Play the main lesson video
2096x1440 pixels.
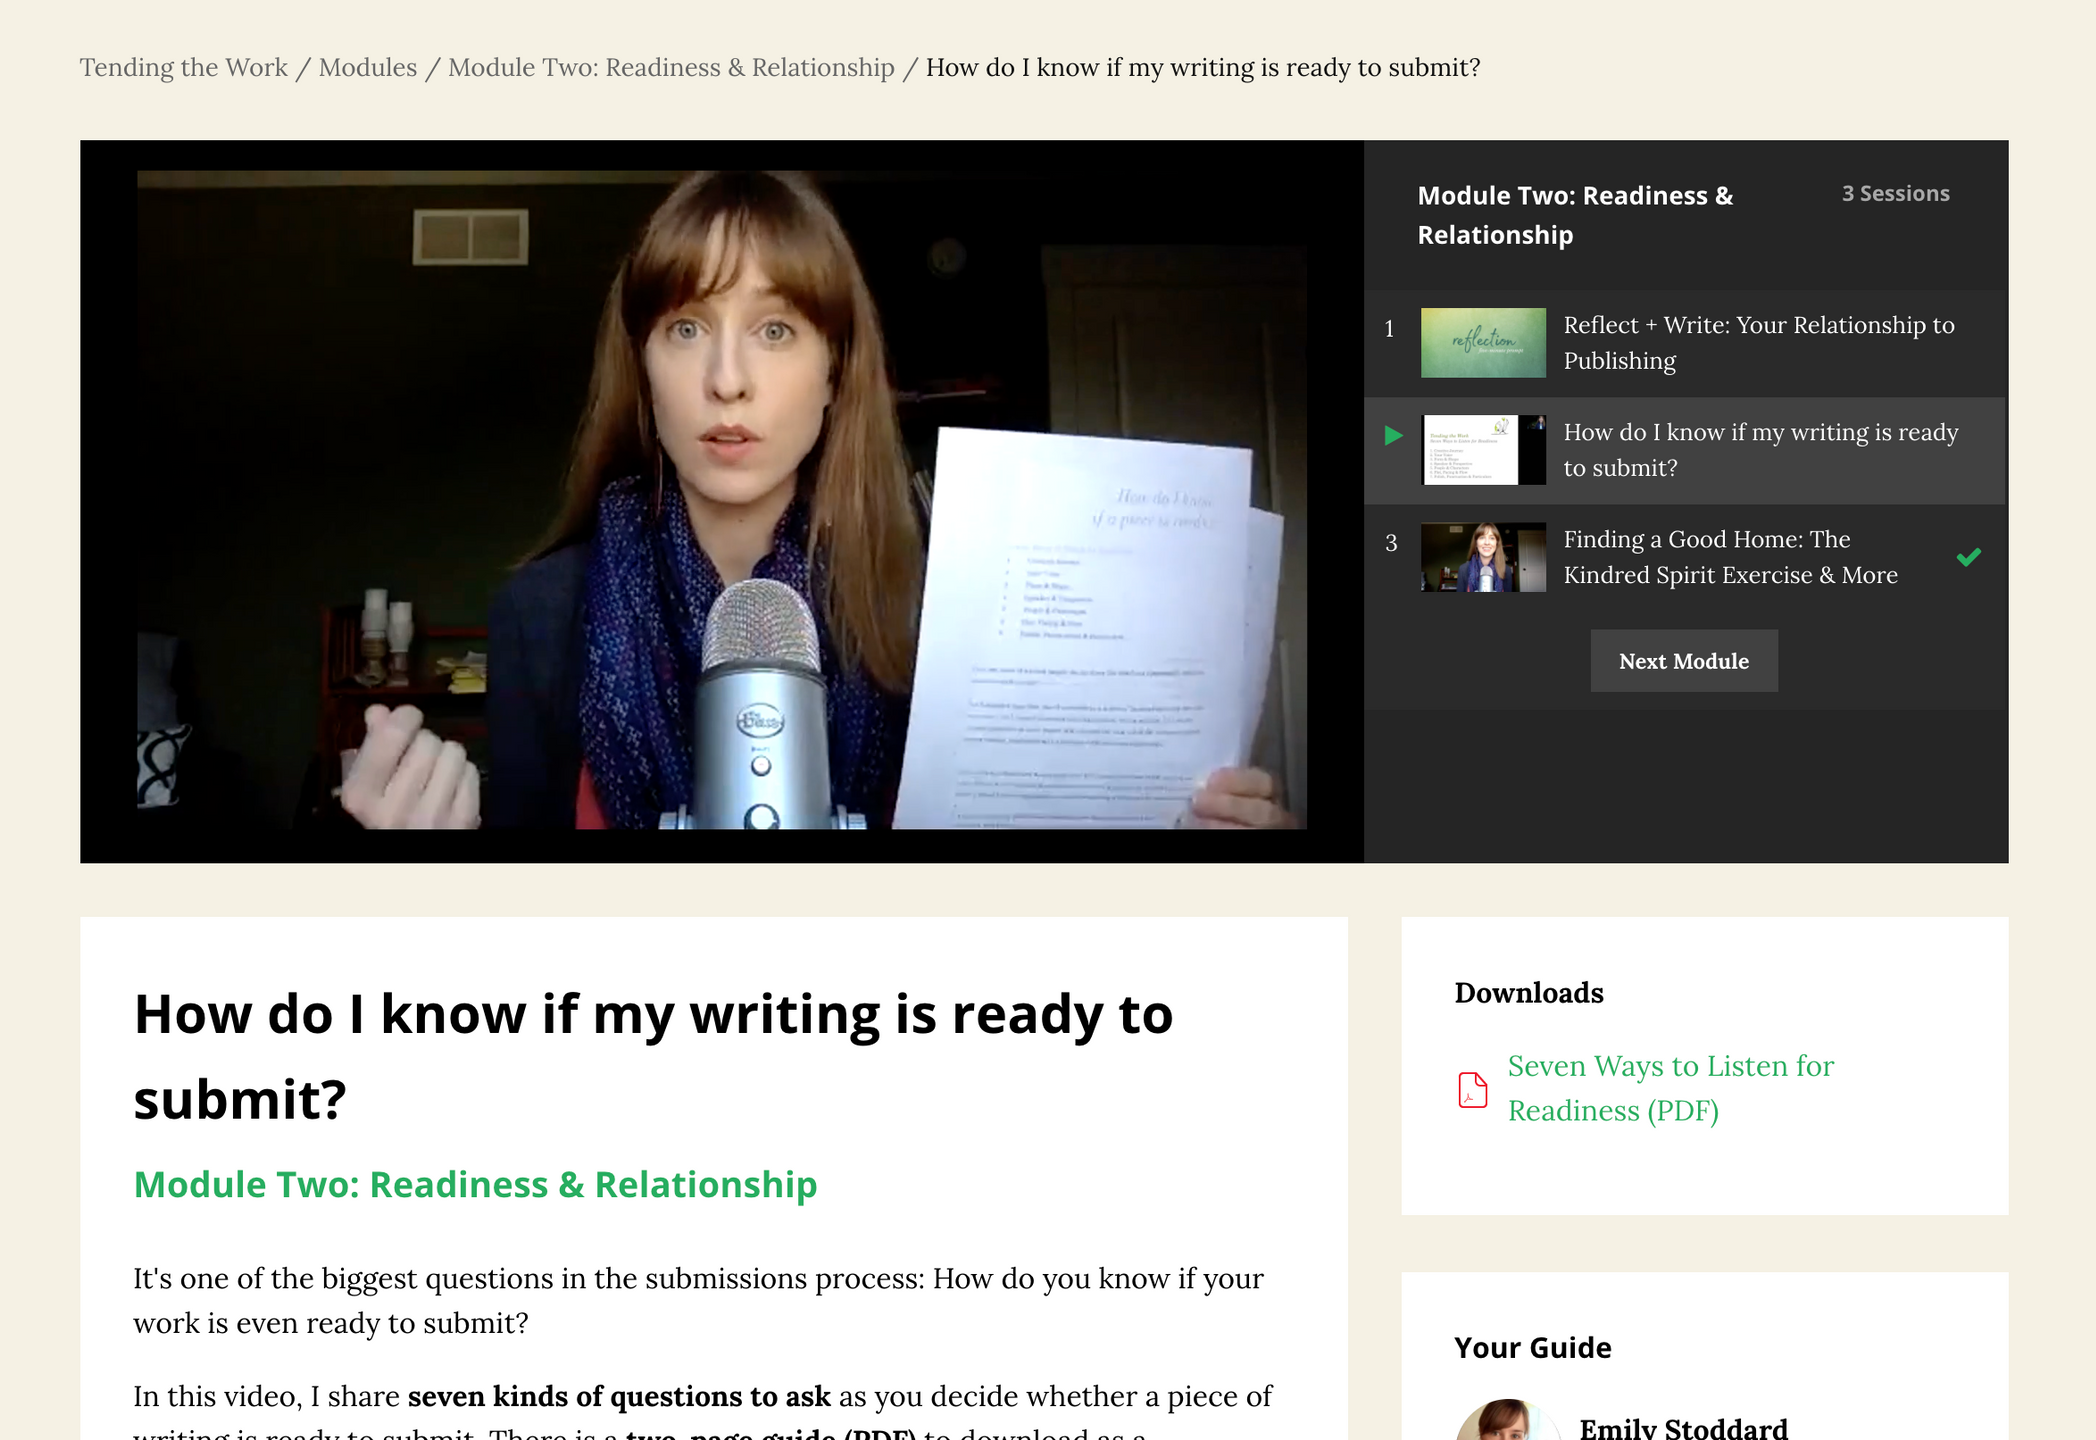point(721,500)
